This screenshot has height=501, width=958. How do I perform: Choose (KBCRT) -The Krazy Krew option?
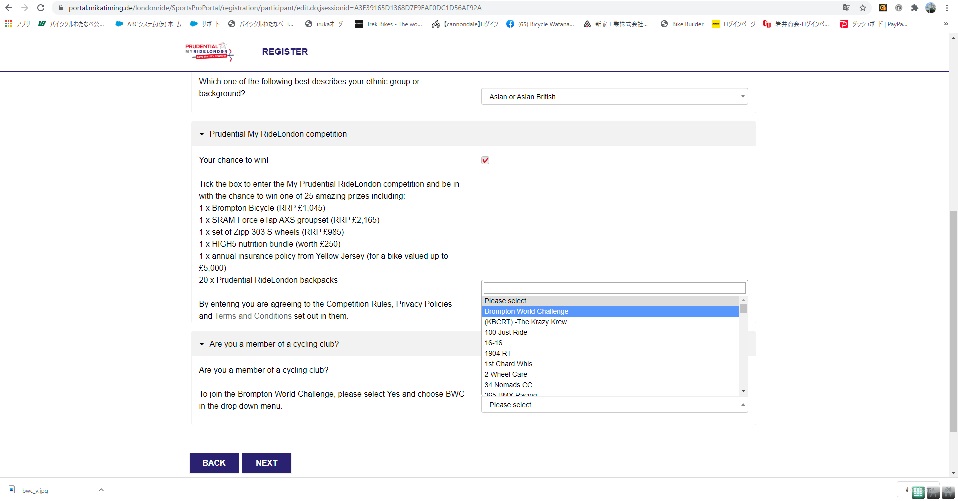(611, 322)
